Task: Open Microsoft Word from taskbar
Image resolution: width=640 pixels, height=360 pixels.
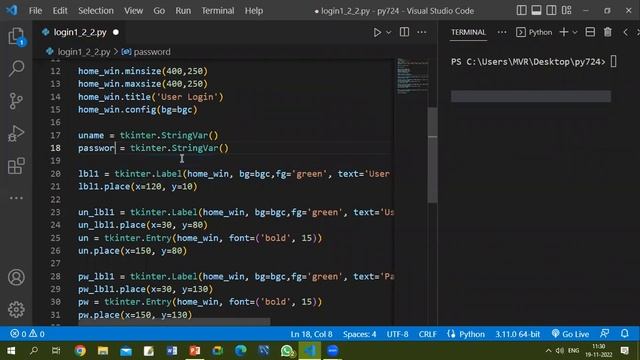Action: 172,351
